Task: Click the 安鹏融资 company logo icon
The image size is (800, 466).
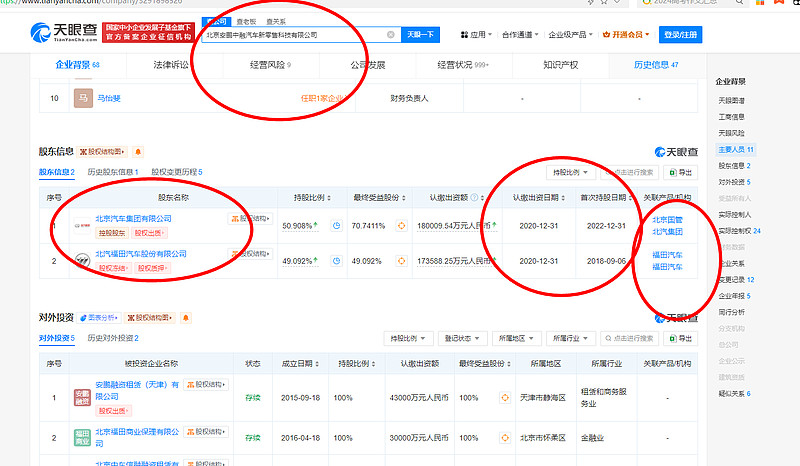Action: 82,398
